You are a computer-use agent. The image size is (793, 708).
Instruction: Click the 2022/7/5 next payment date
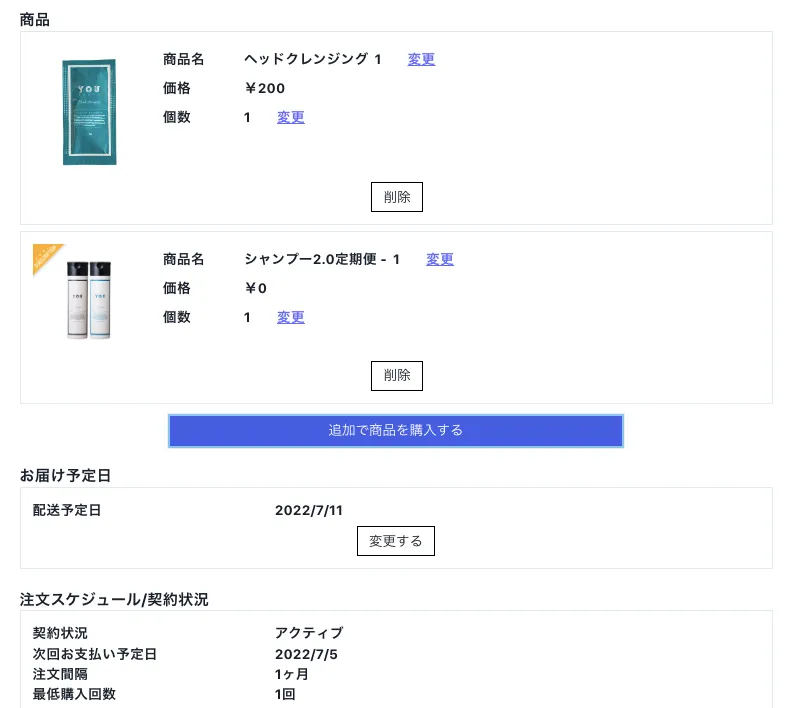(305, 654)
